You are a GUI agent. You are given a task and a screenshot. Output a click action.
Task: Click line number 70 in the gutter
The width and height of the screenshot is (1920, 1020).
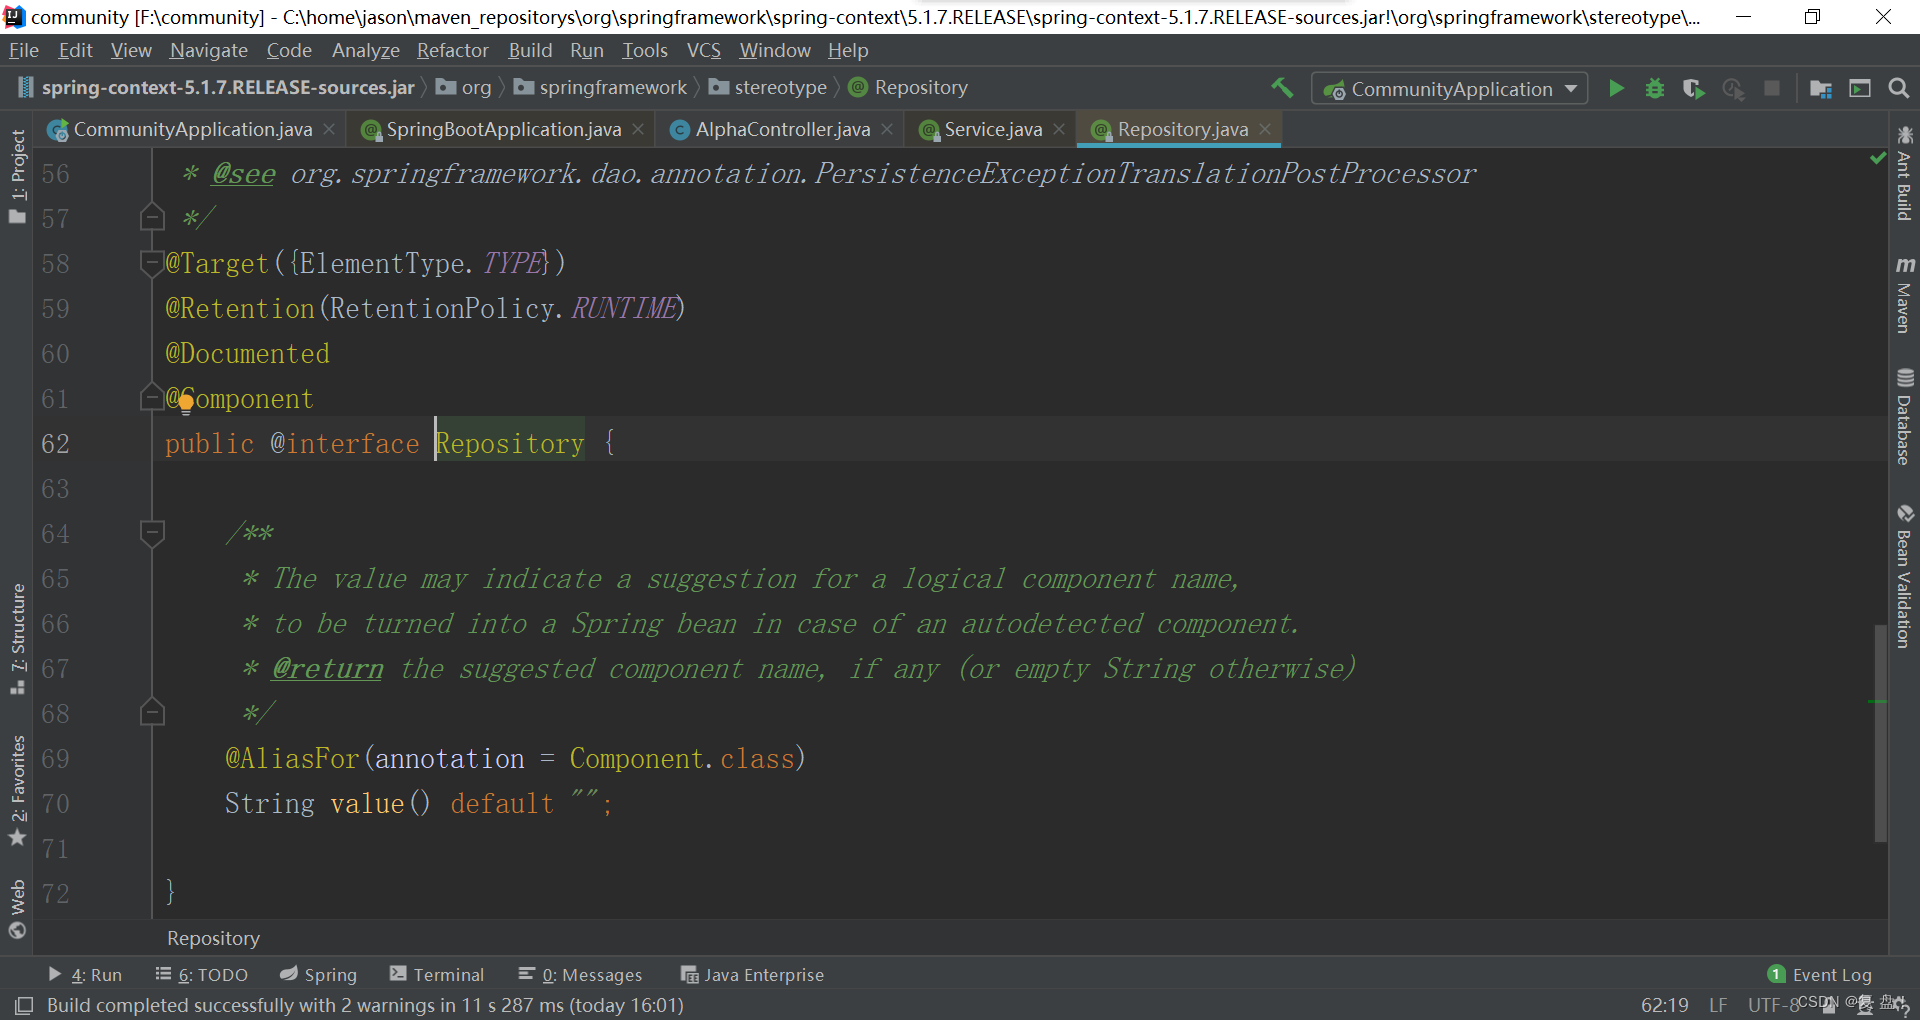56,803
